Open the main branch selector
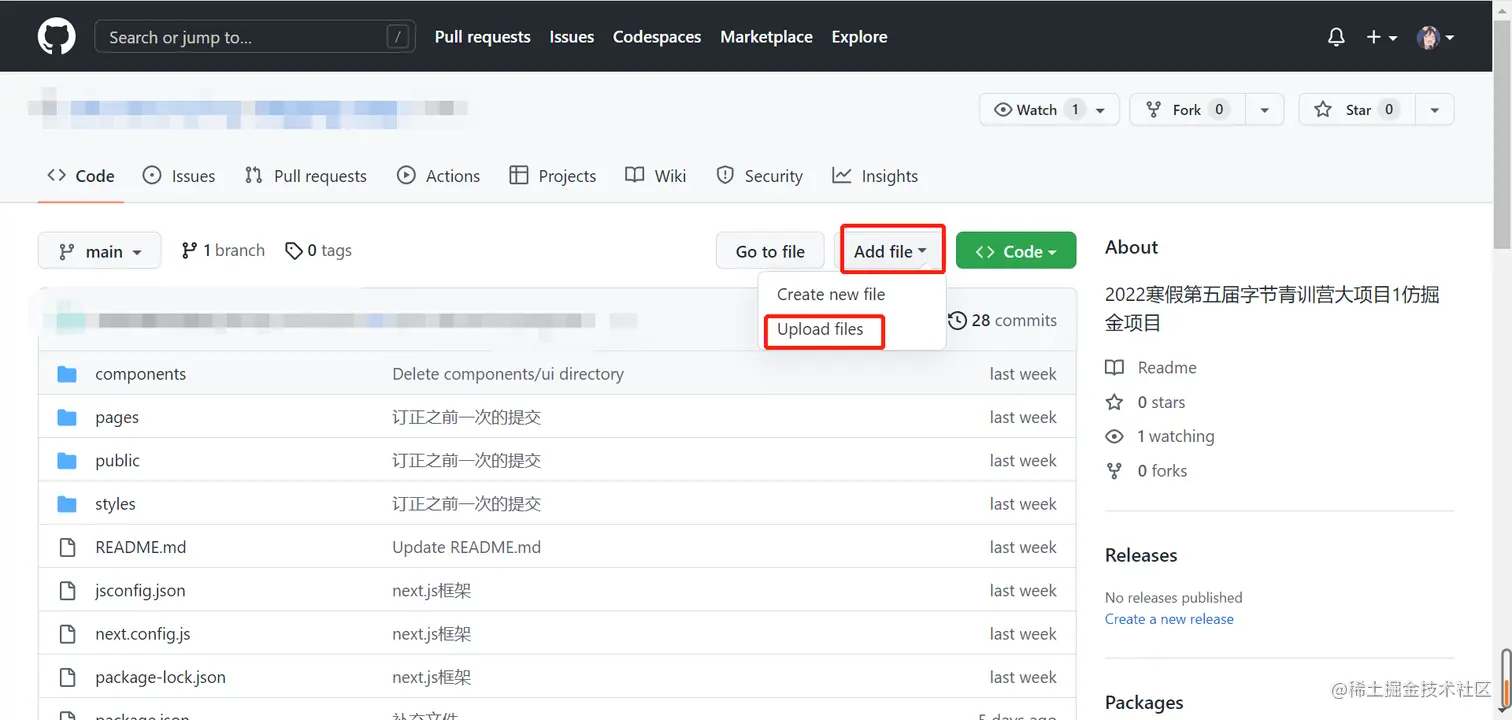 [99, 251]
